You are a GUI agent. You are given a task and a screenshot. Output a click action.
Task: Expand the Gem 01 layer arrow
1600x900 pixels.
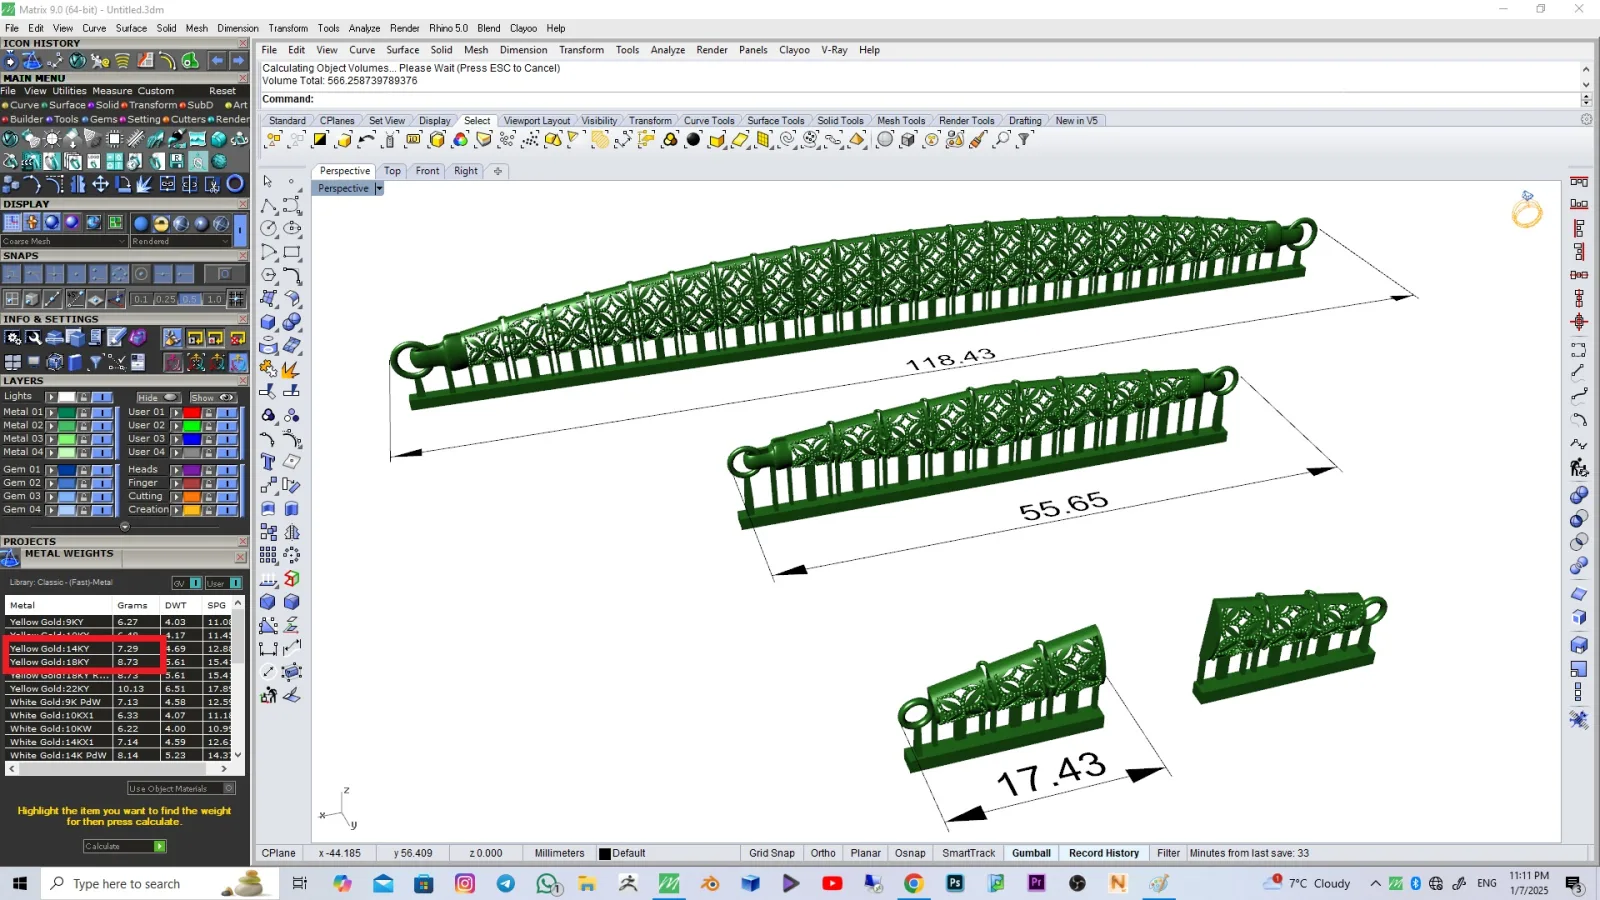pyautogui.click(x=51, y=470)
